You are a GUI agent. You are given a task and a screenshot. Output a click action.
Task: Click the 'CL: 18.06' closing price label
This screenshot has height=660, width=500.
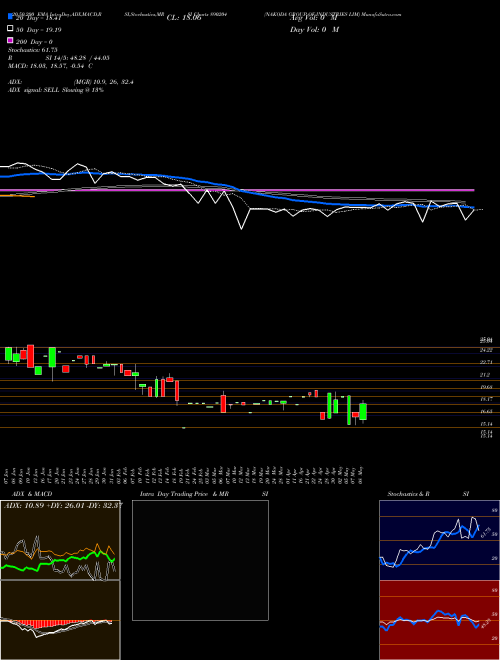[x=184, y=18]
